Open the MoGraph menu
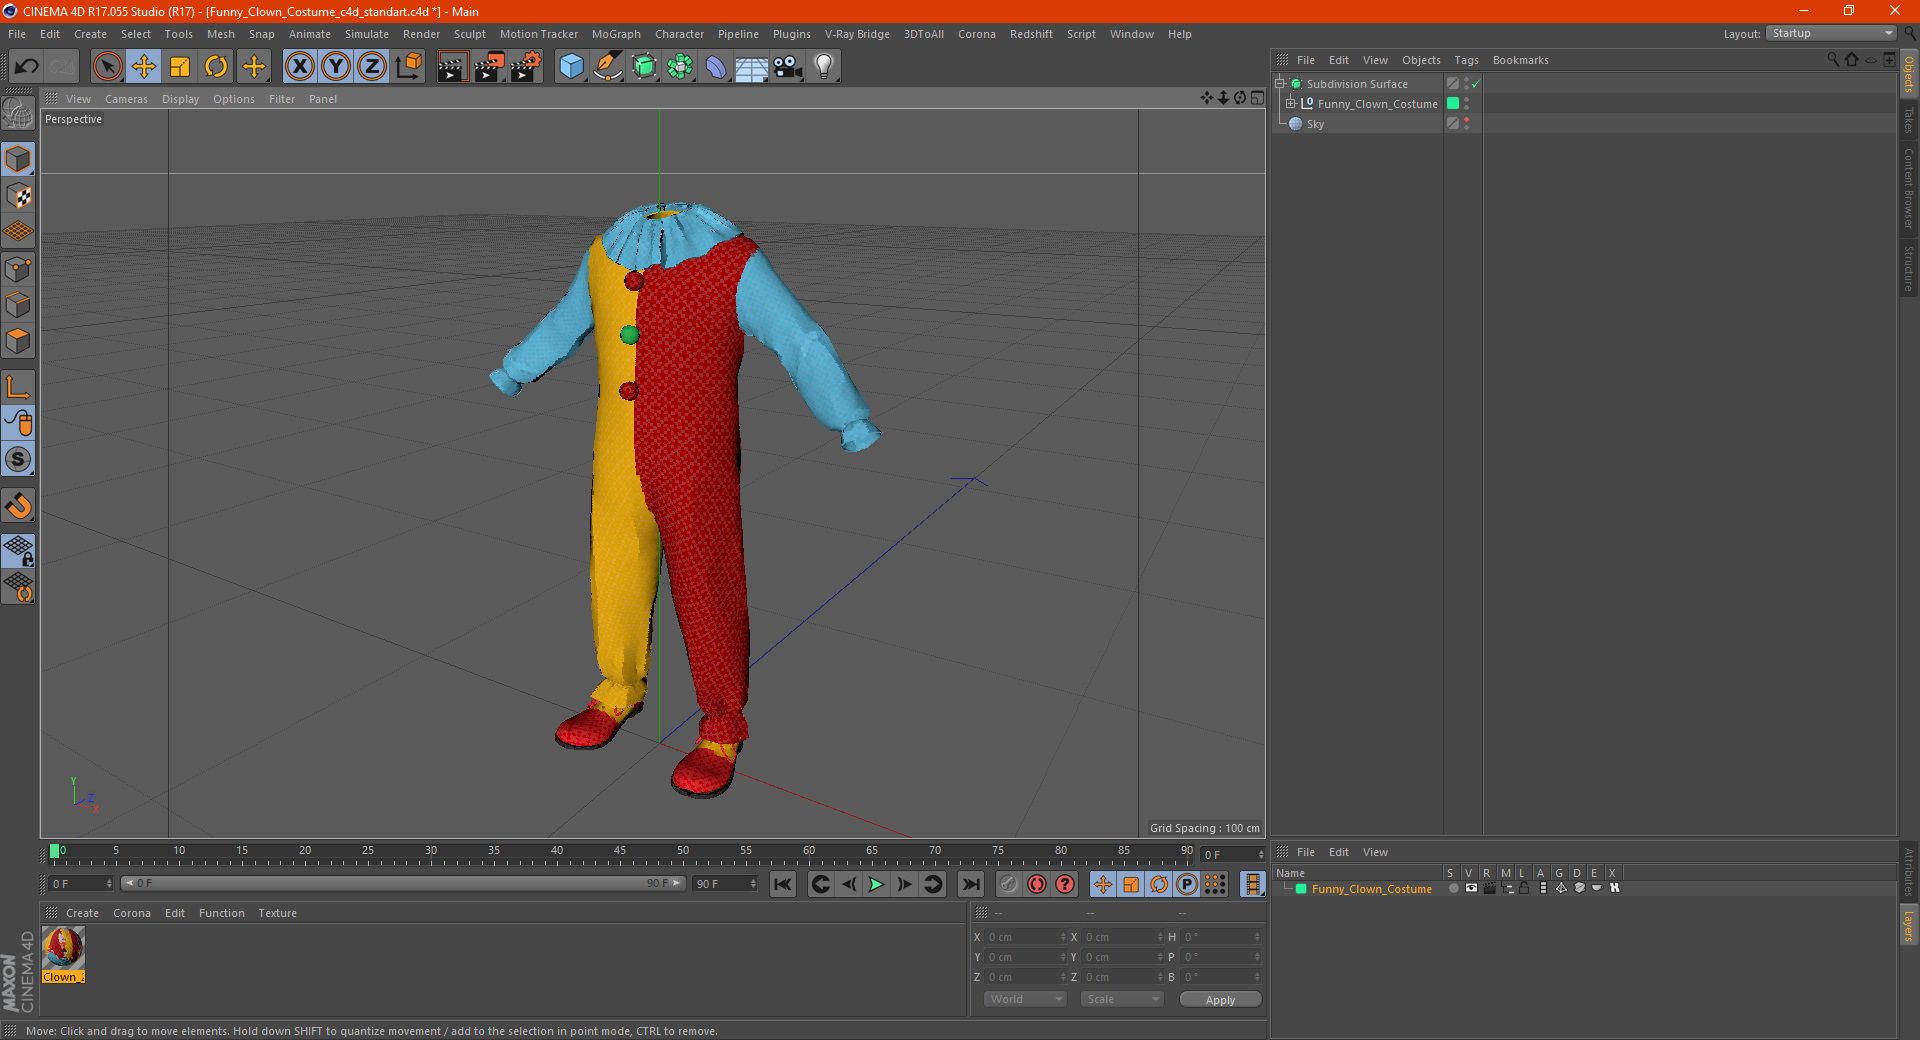The width and height of the screenshot is (1920, 1040). pyautogui.click(x=616, y=34)
